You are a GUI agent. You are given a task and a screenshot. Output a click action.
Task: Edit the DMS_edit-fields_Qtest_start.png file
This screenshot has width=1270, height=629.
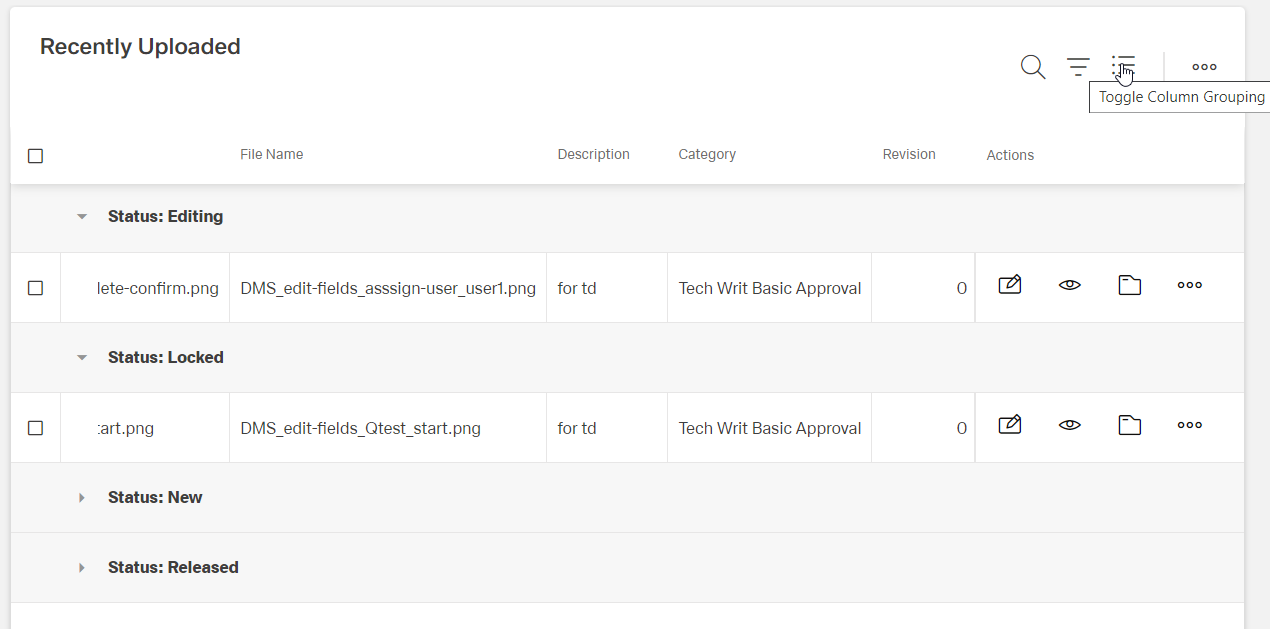[1010, 425]
